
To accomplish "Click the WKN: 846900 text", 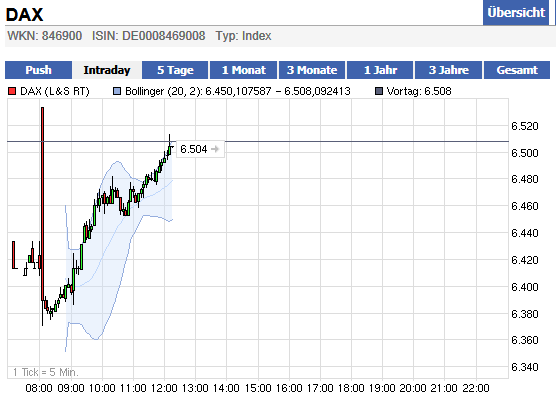I will click(x=45, y=36).
